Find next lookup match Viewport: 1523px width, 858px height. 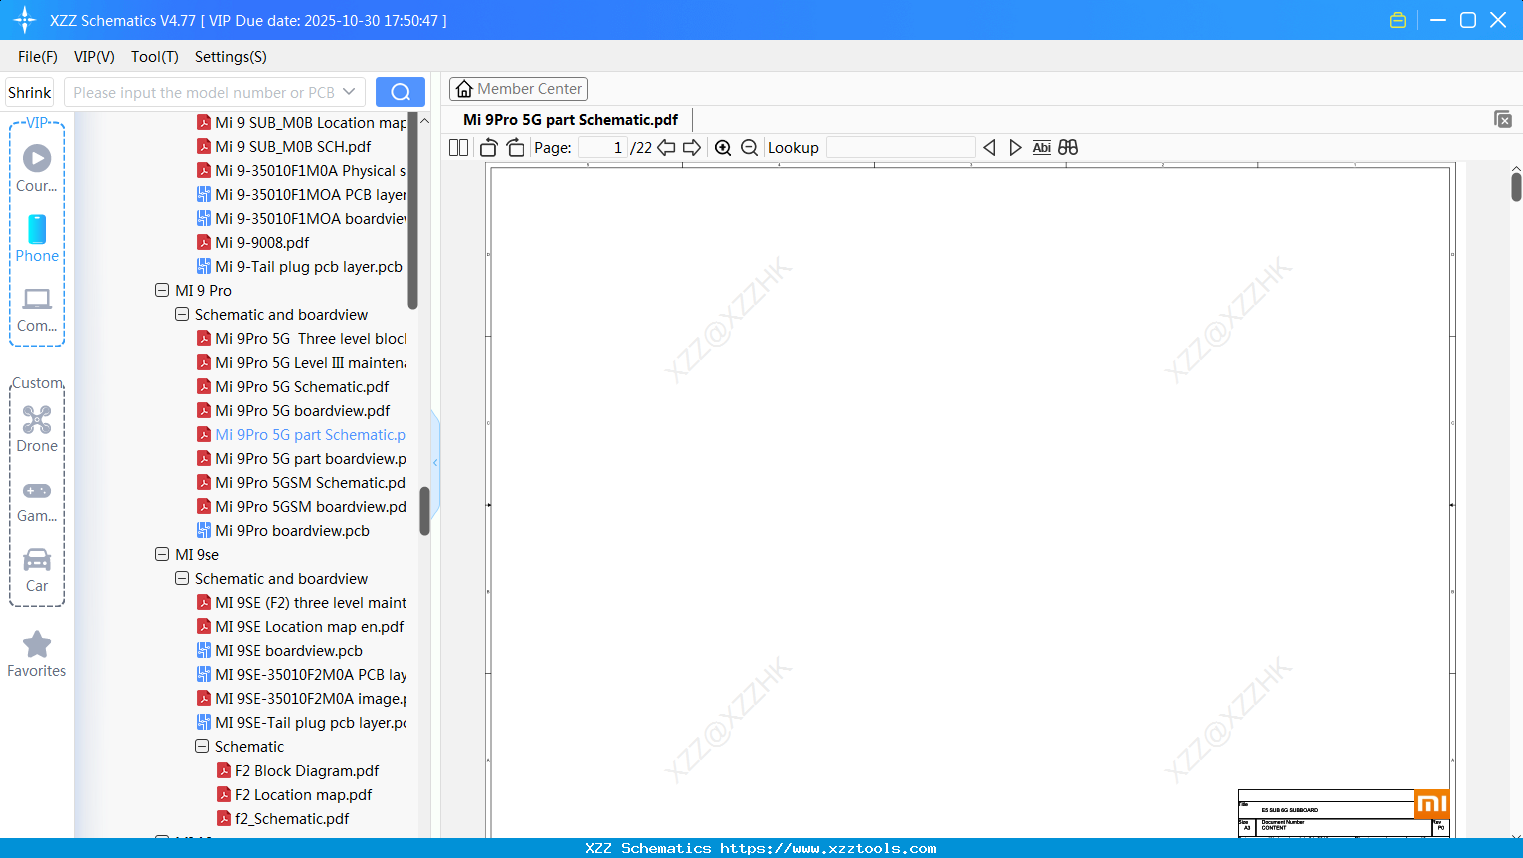(x=1015, y=148)
